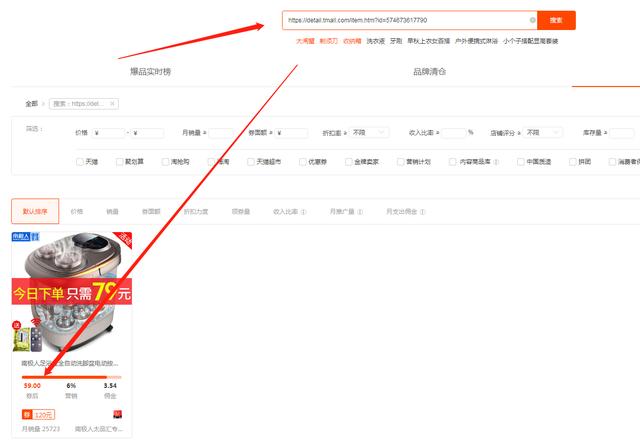
Task: Sort results by 月推广量
Action: click(342, 212)
